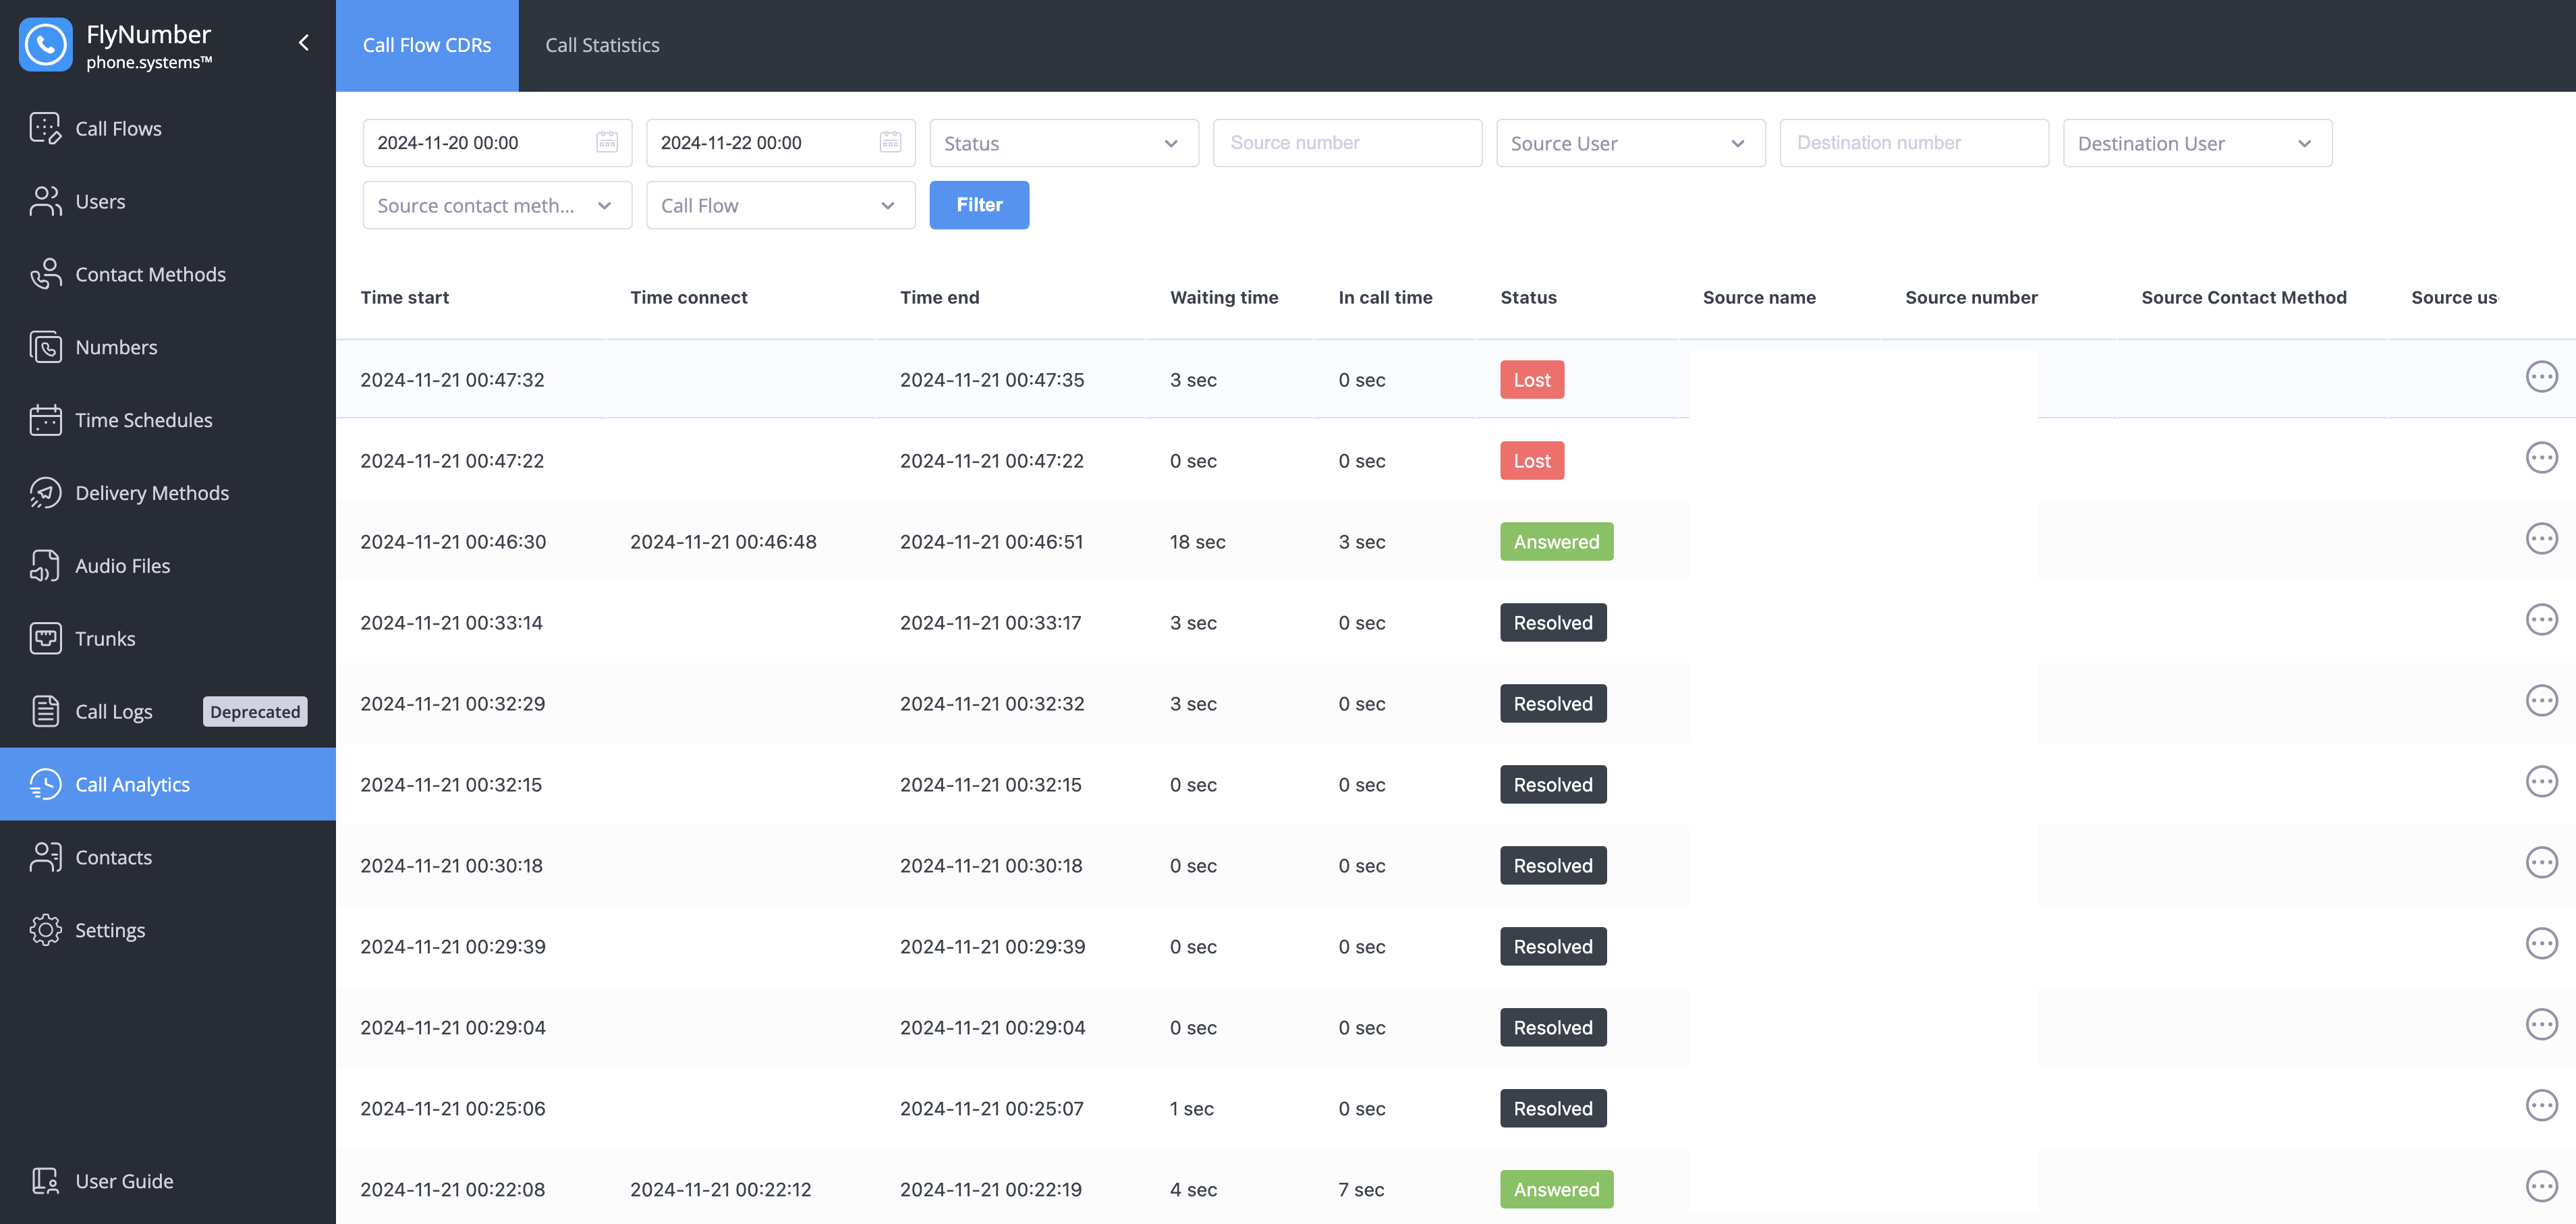Click the Delivery Methods icon
Screen dimensions: 2576x1224
coord(45,493)
